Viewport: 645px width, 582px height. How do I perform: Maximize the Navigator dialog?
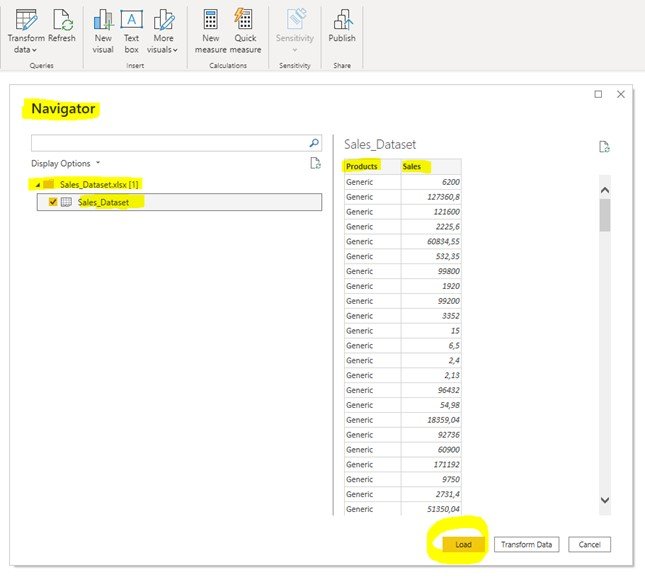click(598, 94)
